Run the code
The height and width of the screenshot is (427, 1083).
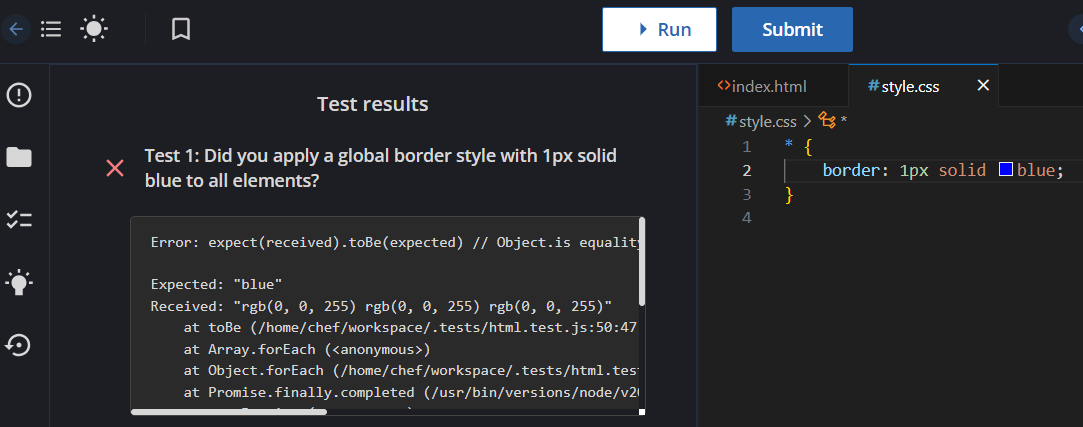[659, 30]
